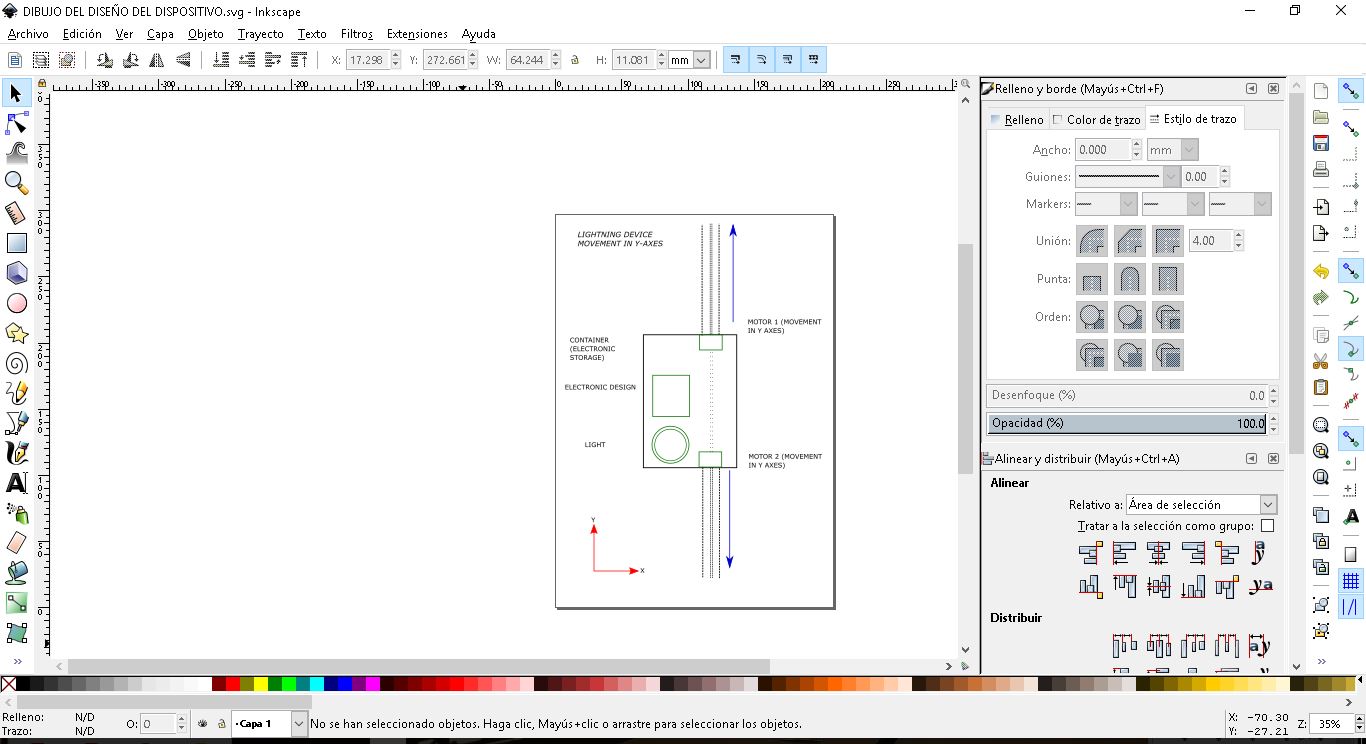Pick the Star and polygon tool
The image size is (1366, 744).
tap(16, 333)
